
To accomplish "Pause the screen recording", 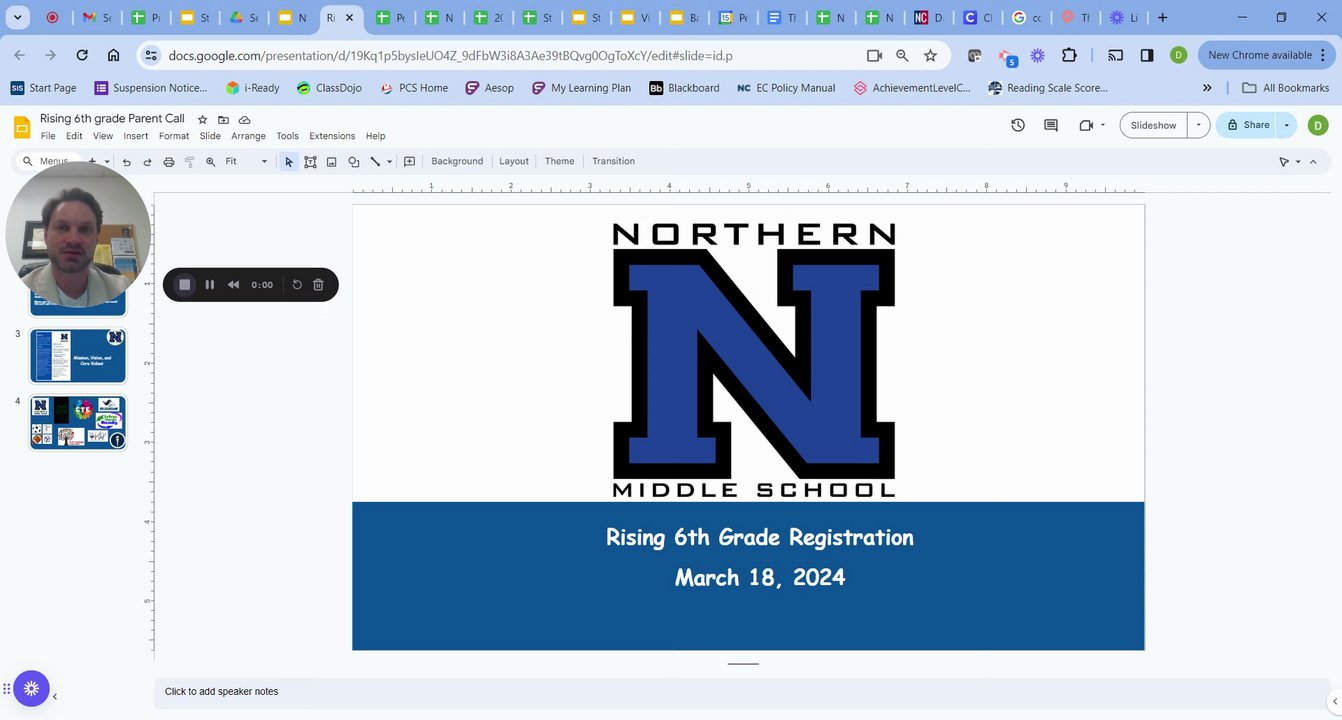I will [210, 285].
